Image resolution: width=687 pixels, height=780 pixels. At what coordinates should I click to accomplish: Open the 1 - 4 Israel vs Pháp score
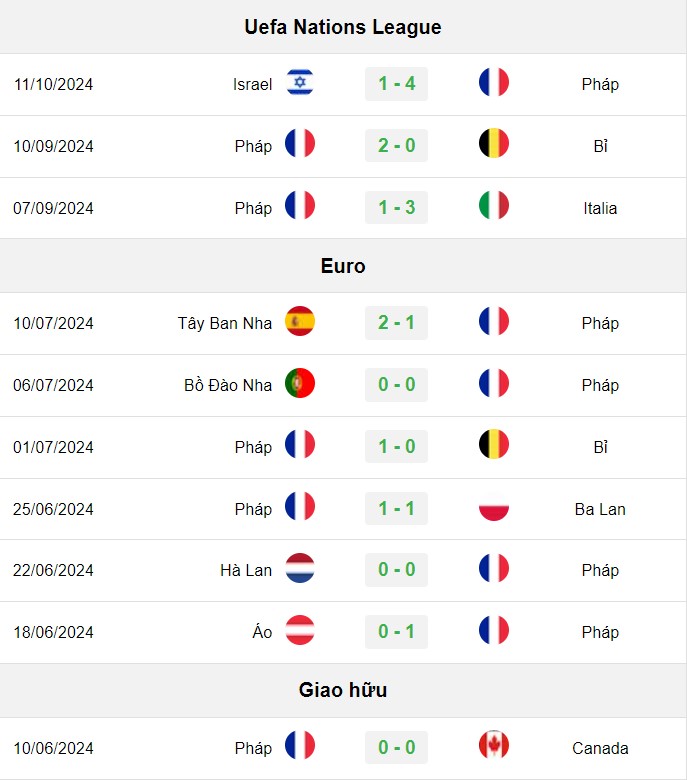click(396, 84)
